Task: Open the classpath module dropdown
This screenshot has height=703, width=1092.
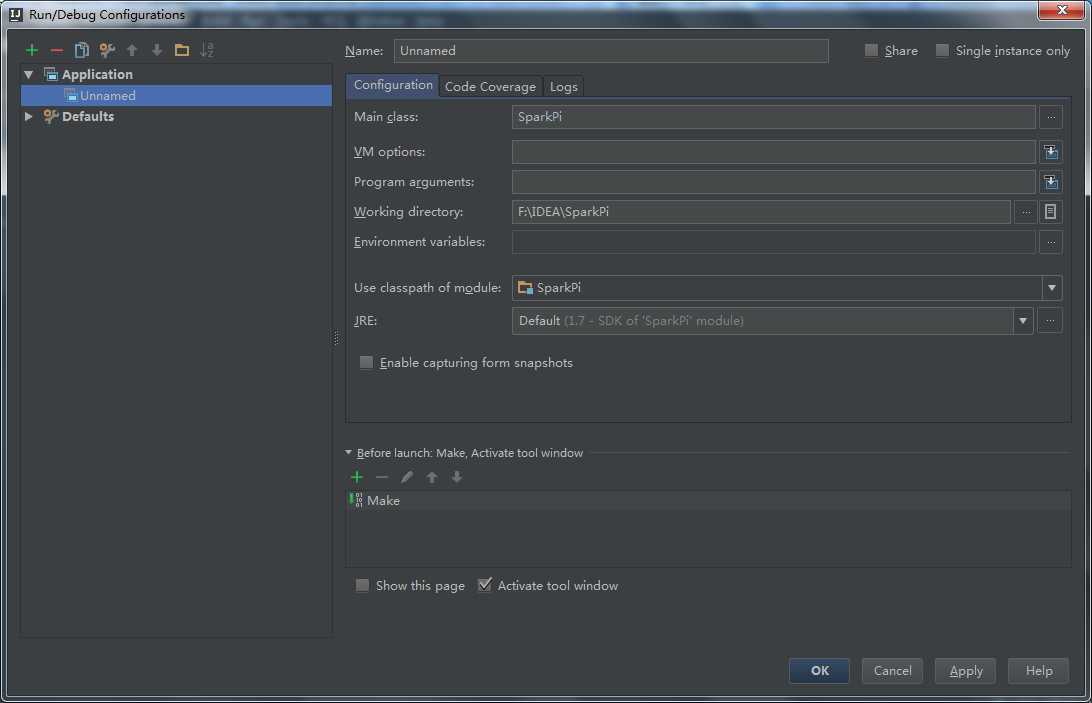Action: [1052, 288]
